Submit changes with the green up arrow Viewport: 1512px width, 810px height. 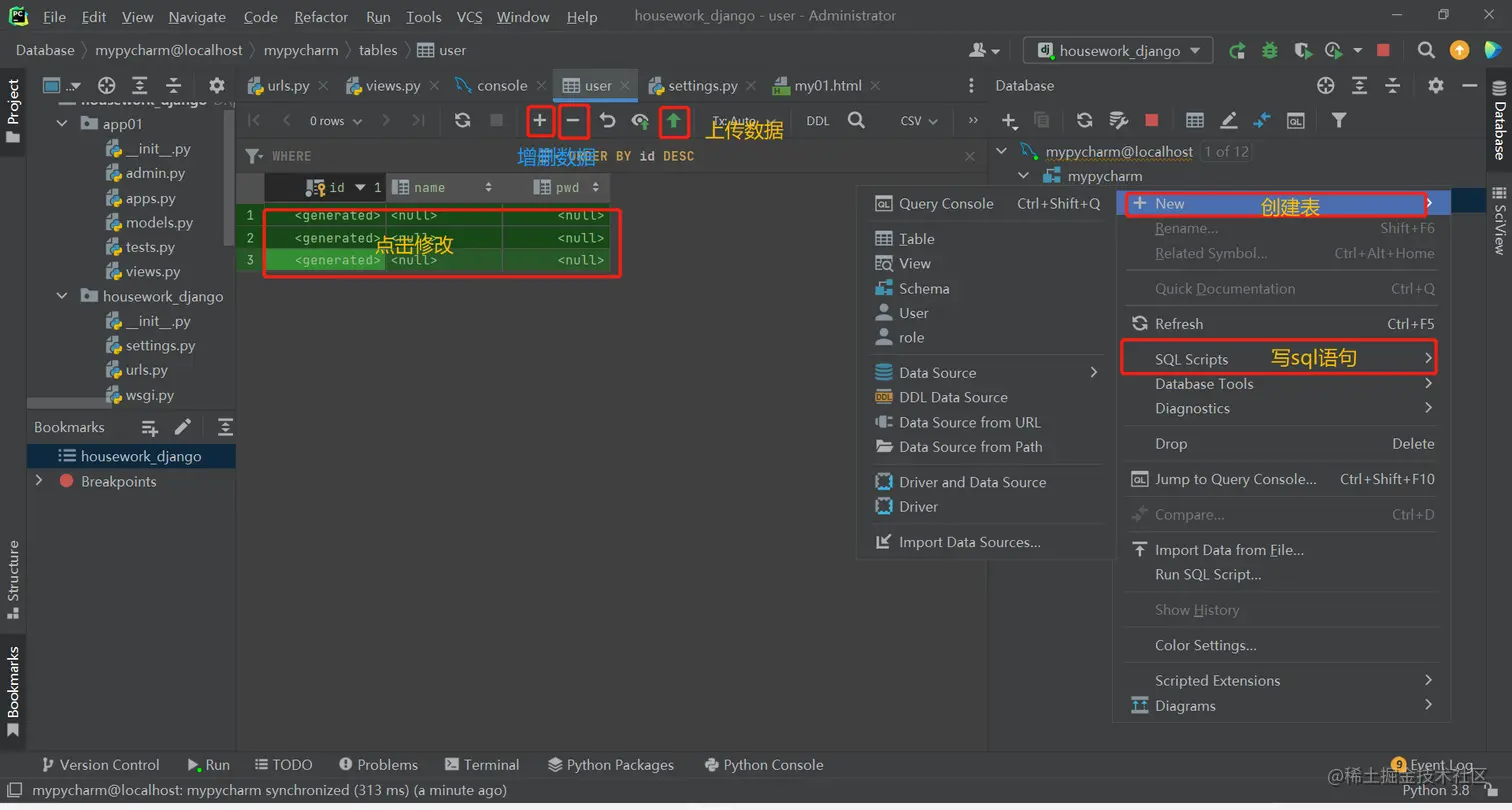tap(674, 121)
